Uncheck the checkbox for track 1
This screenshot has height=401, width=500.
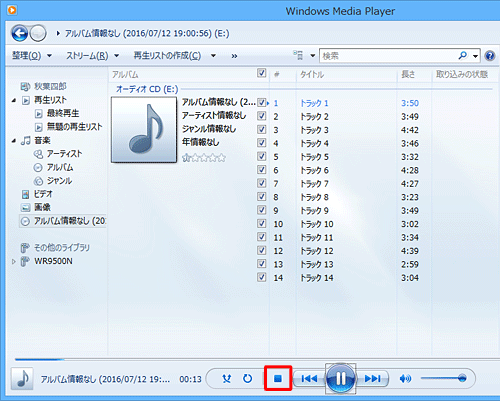coord(262,103)
